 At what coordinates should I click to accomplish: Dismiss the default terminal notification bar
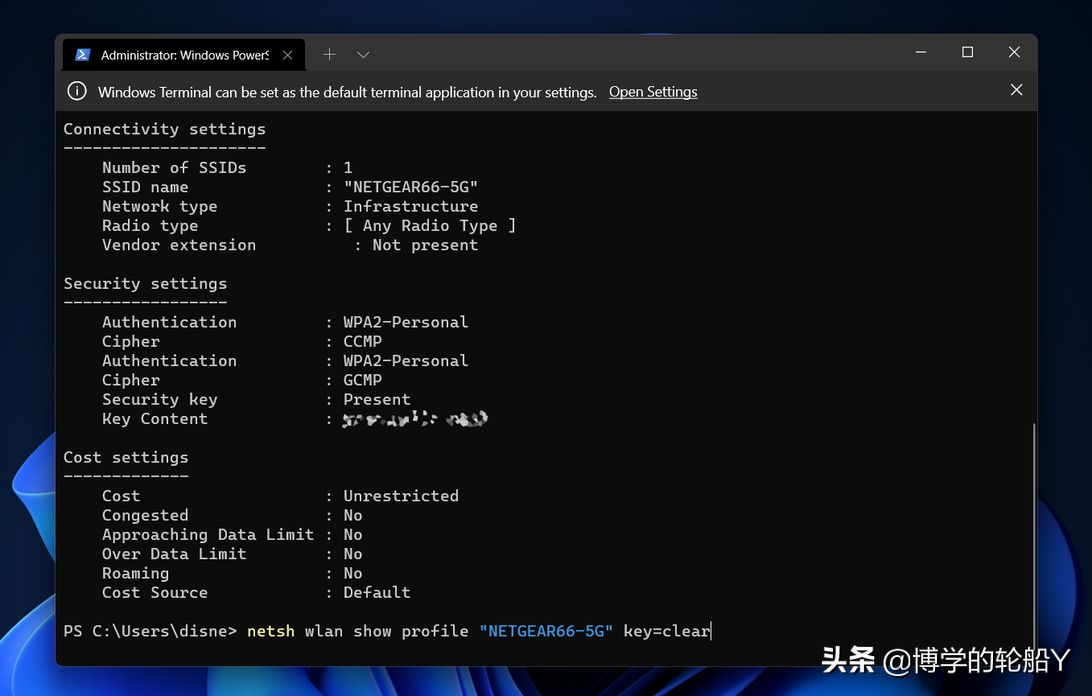click(x=1016, y=90)
